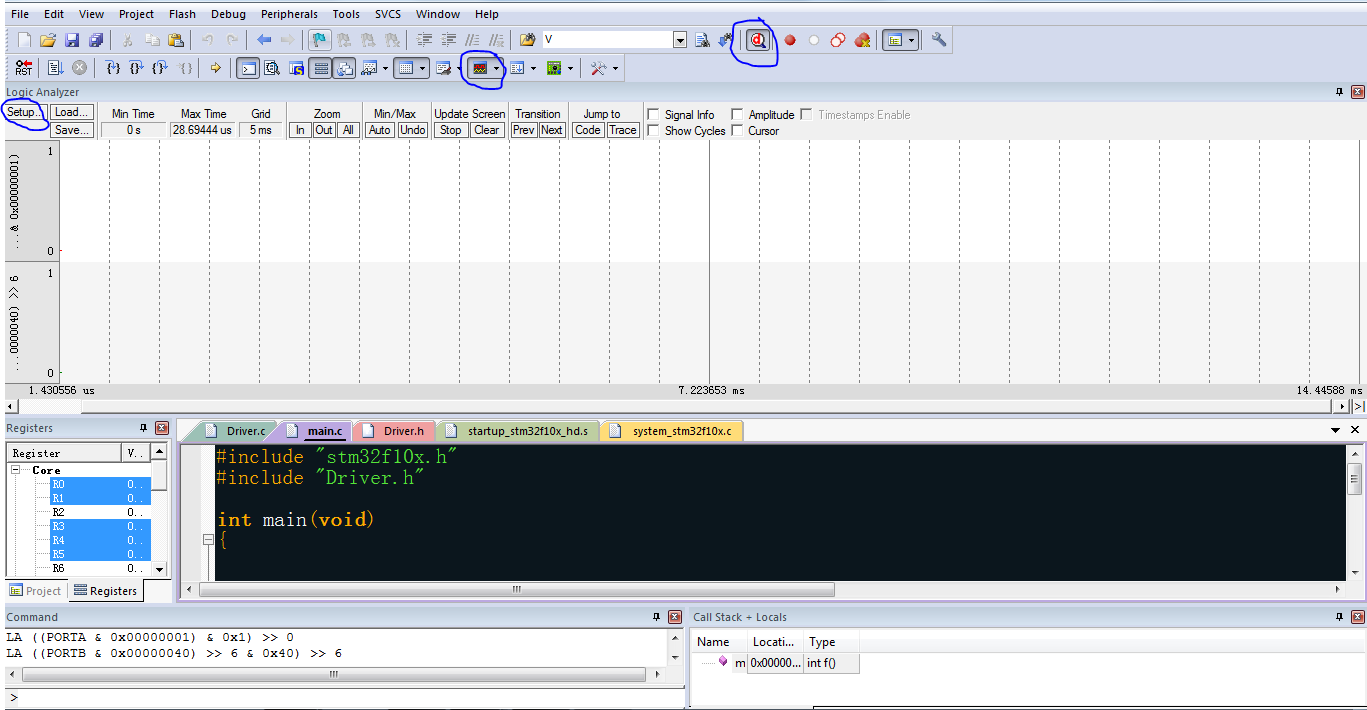Open the Memory Windows dropdown arrow

[422, 68]
